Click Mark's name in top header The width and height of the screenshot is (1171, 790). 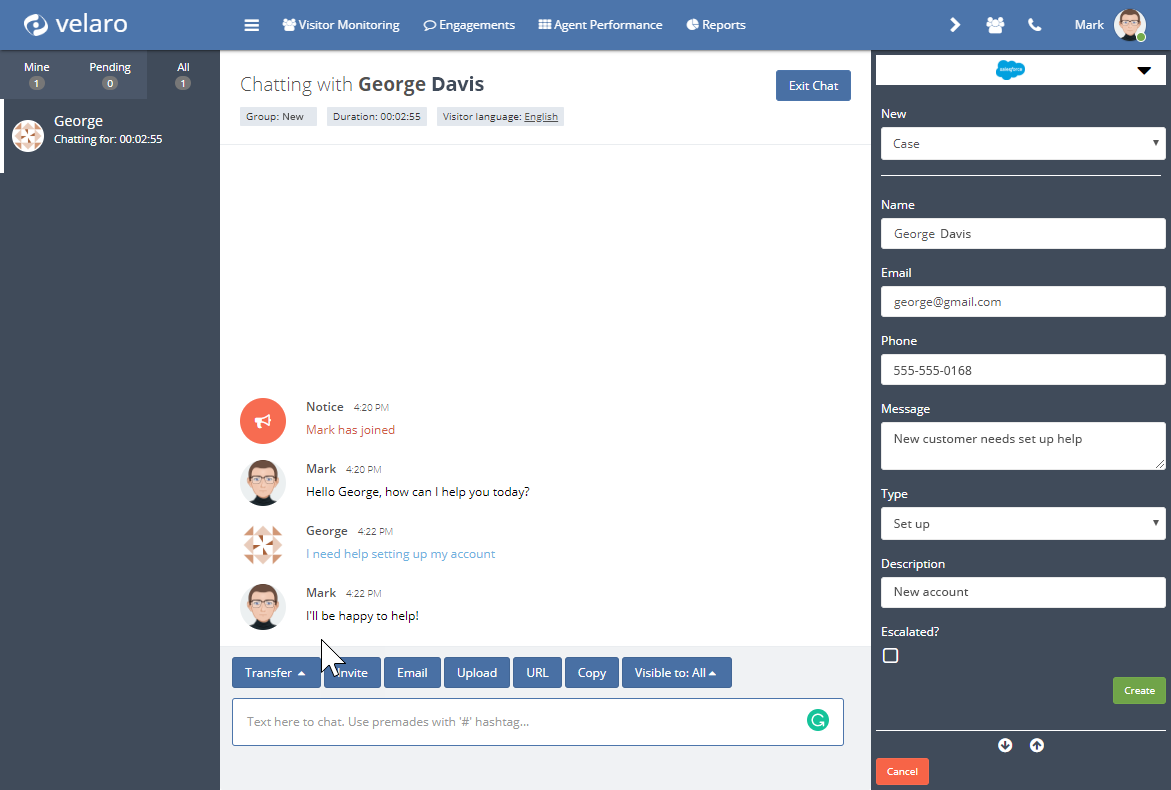(x=1089, y=25)
